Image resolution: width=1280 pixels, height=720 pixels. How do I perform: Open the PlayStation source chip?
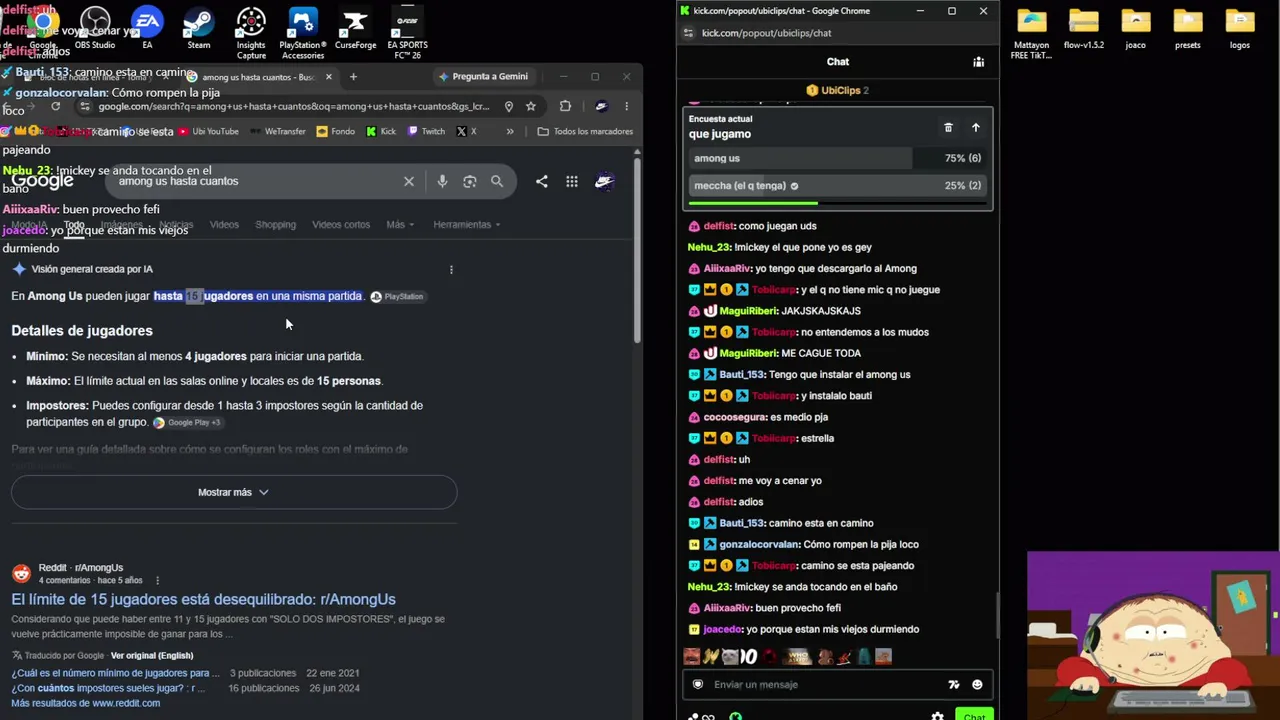[397, 296]
